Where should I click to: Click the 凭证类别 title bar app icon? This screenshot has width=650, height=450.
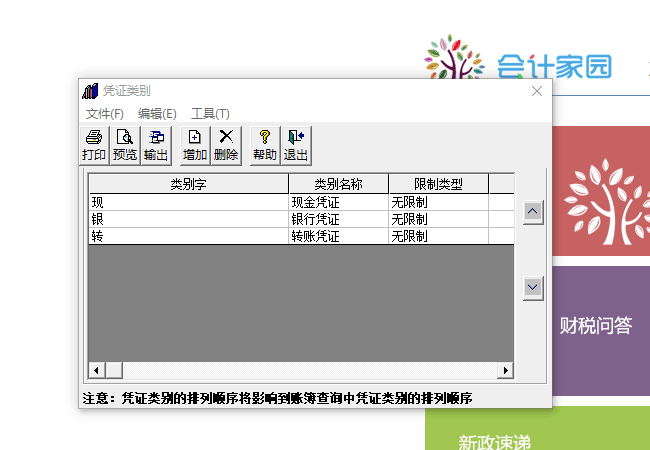pyautogui.click(x=90, y=91)
